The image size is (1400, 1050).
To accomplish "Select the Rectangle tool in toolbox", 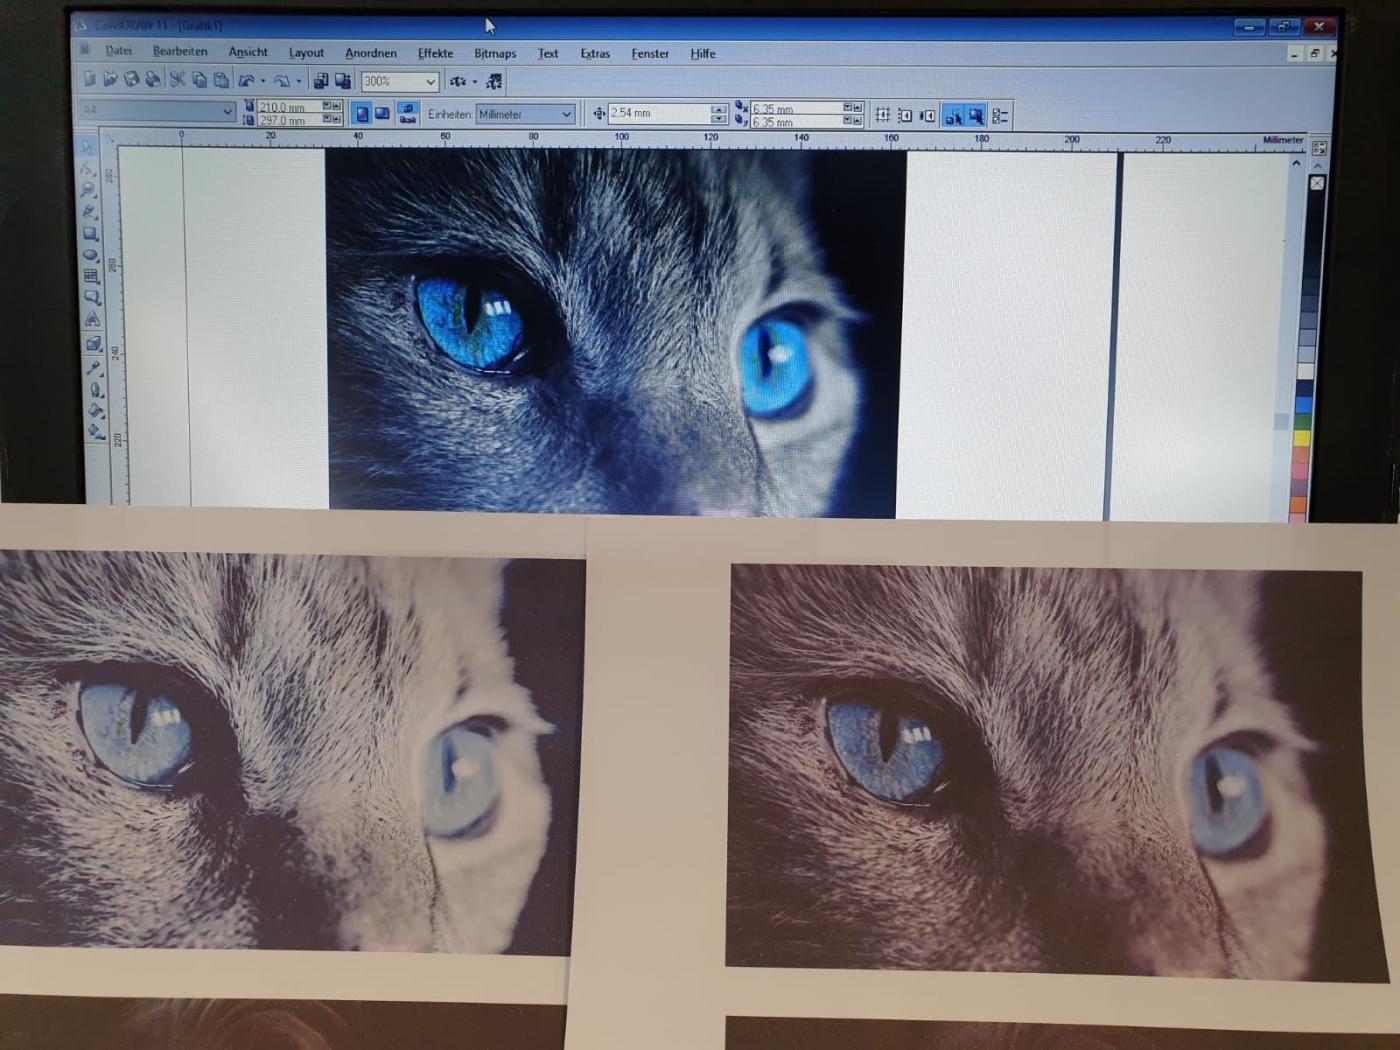I will point(90,234).
